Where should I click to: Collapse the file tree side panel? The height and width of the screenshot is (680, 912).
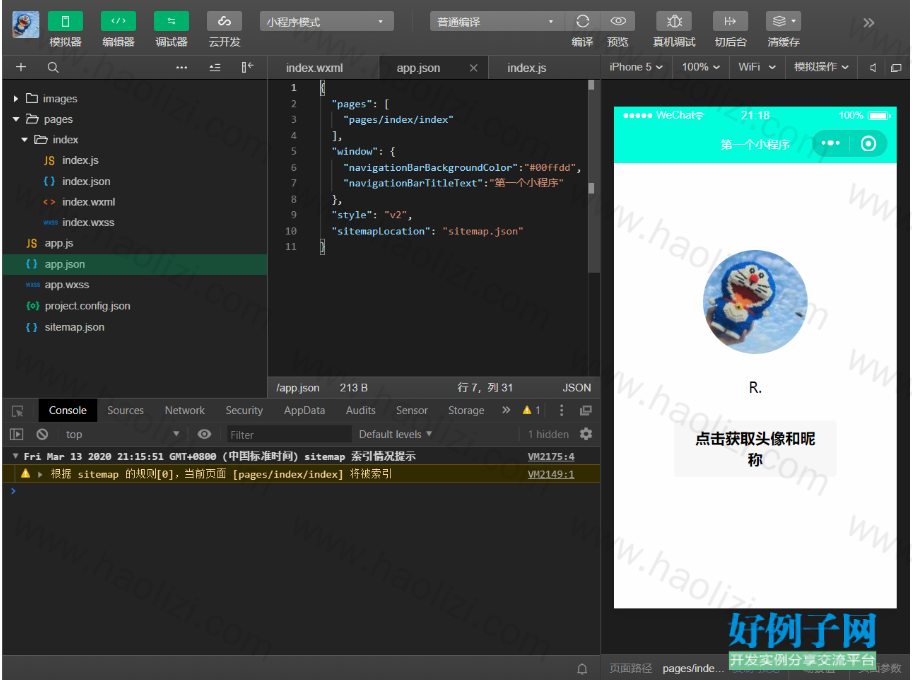(247, 67)
